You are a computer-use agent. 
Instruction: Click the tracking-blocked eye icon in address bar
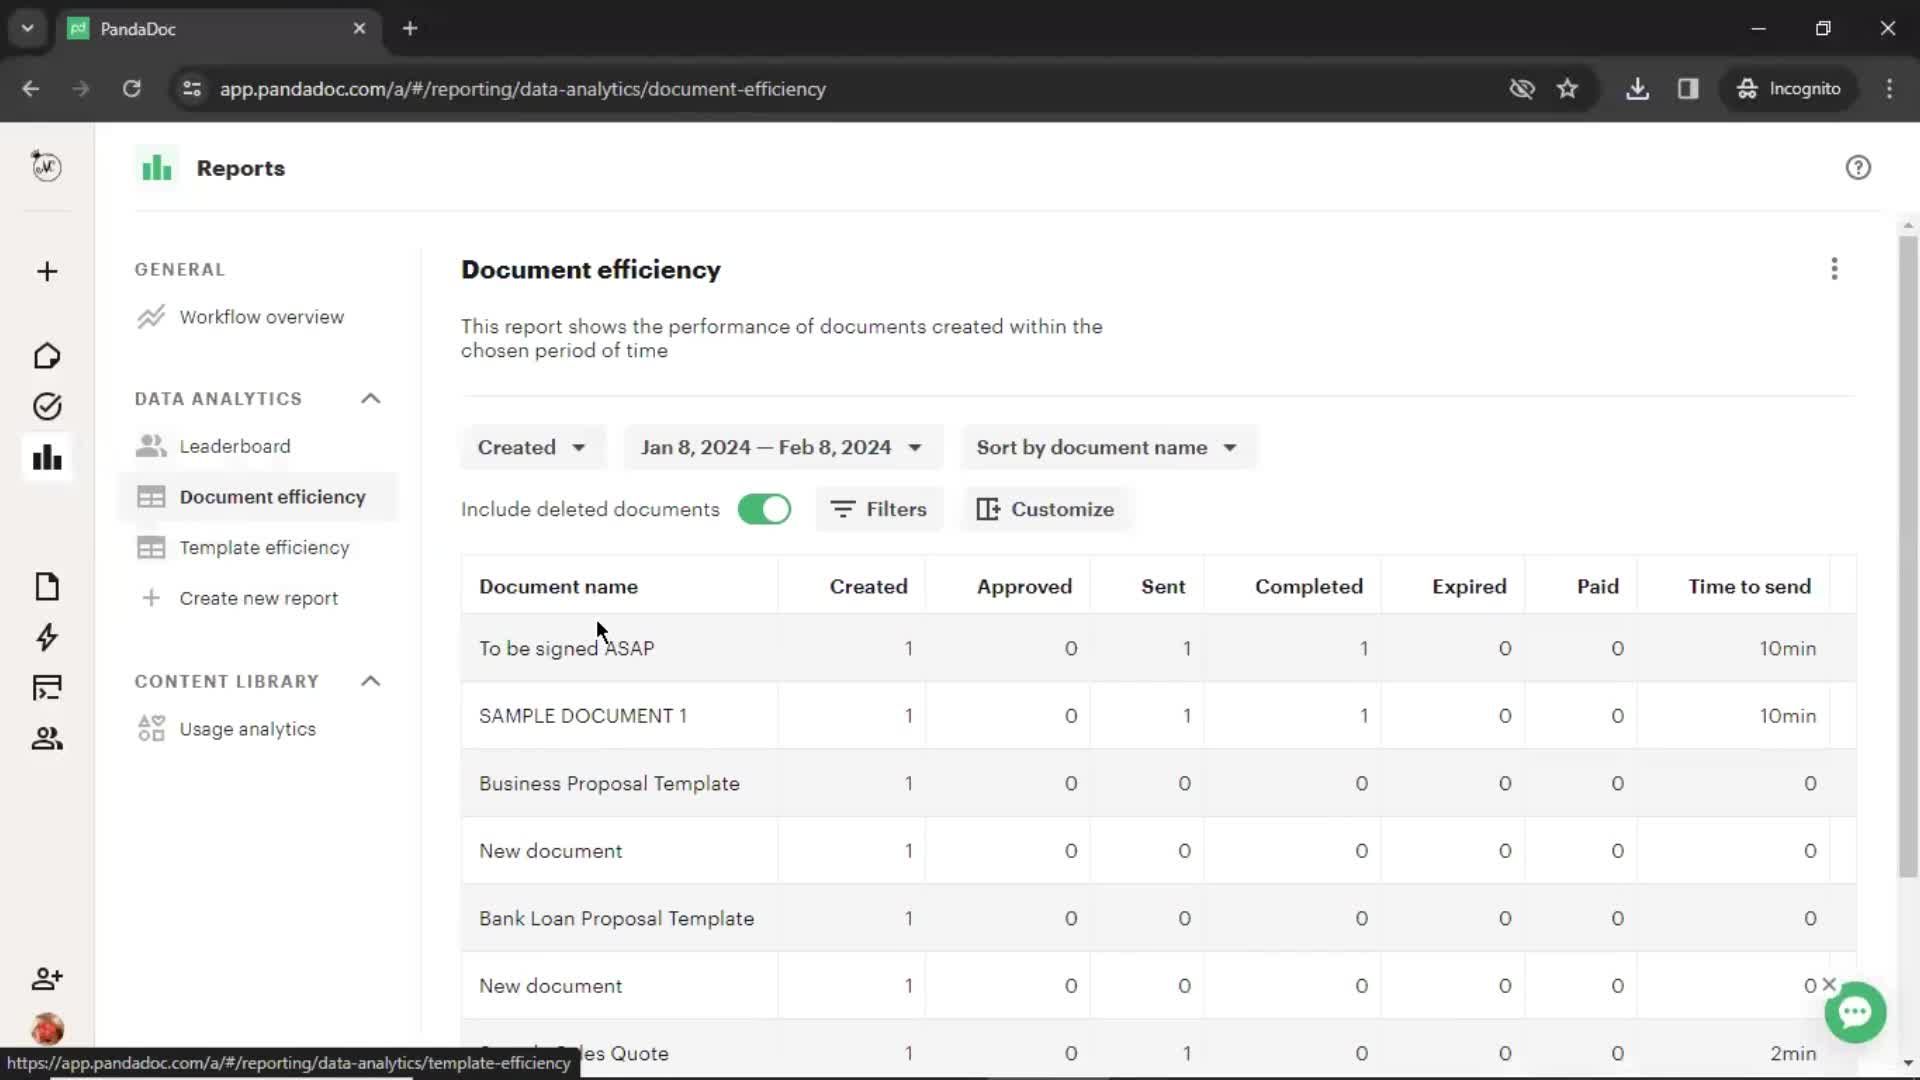click(1522, 89)
